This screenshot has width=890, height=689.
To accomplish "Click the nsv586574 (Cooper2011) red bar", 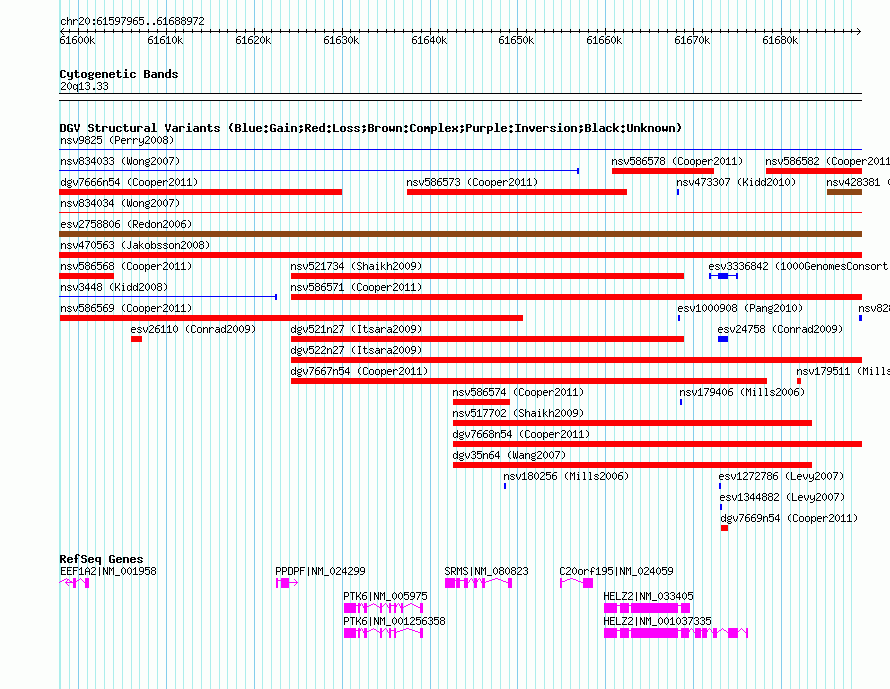I will (481, 402).
